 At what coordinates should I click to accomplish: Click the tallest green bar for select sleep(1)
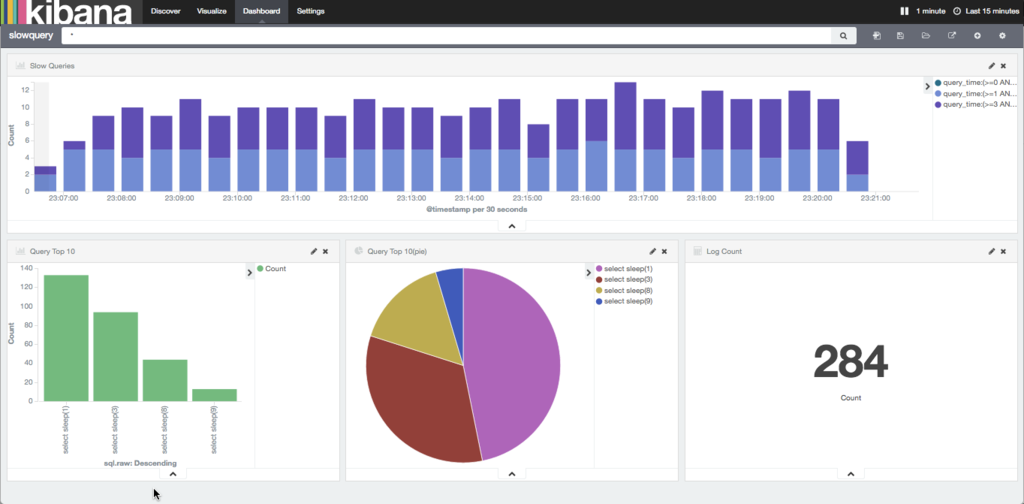(x=66, y=338)
